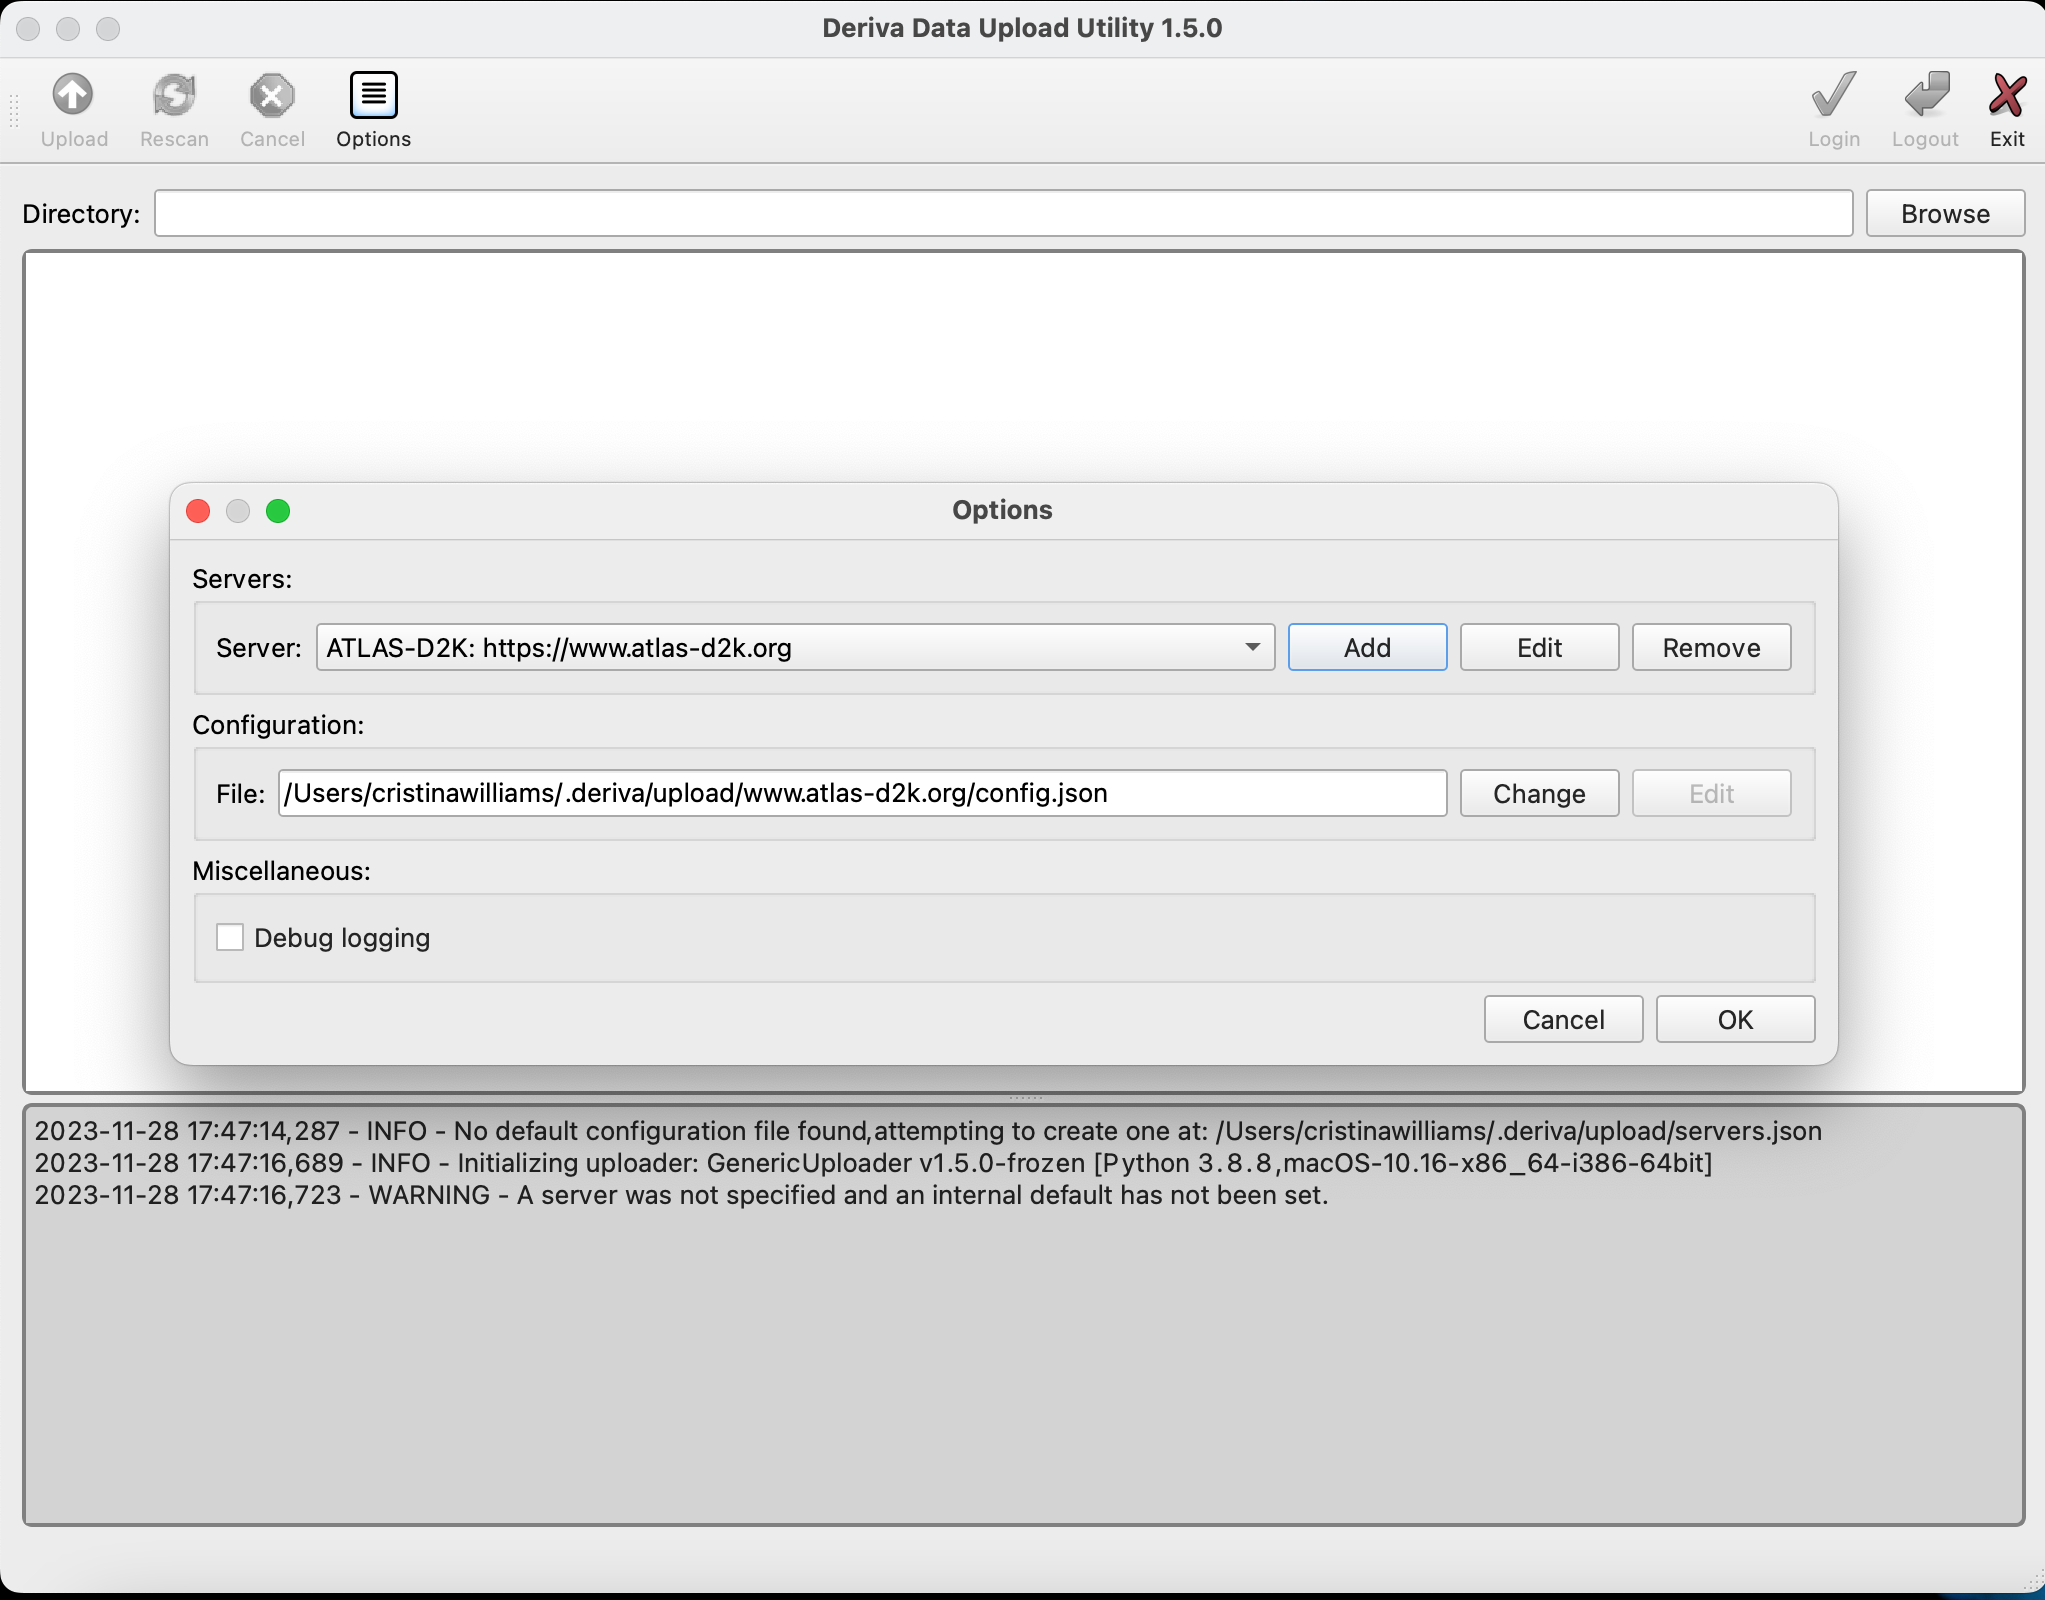The height and width of the screenshot is (1600, 2045).
Task: Click the main window red close button
Action: pos(28,28)
